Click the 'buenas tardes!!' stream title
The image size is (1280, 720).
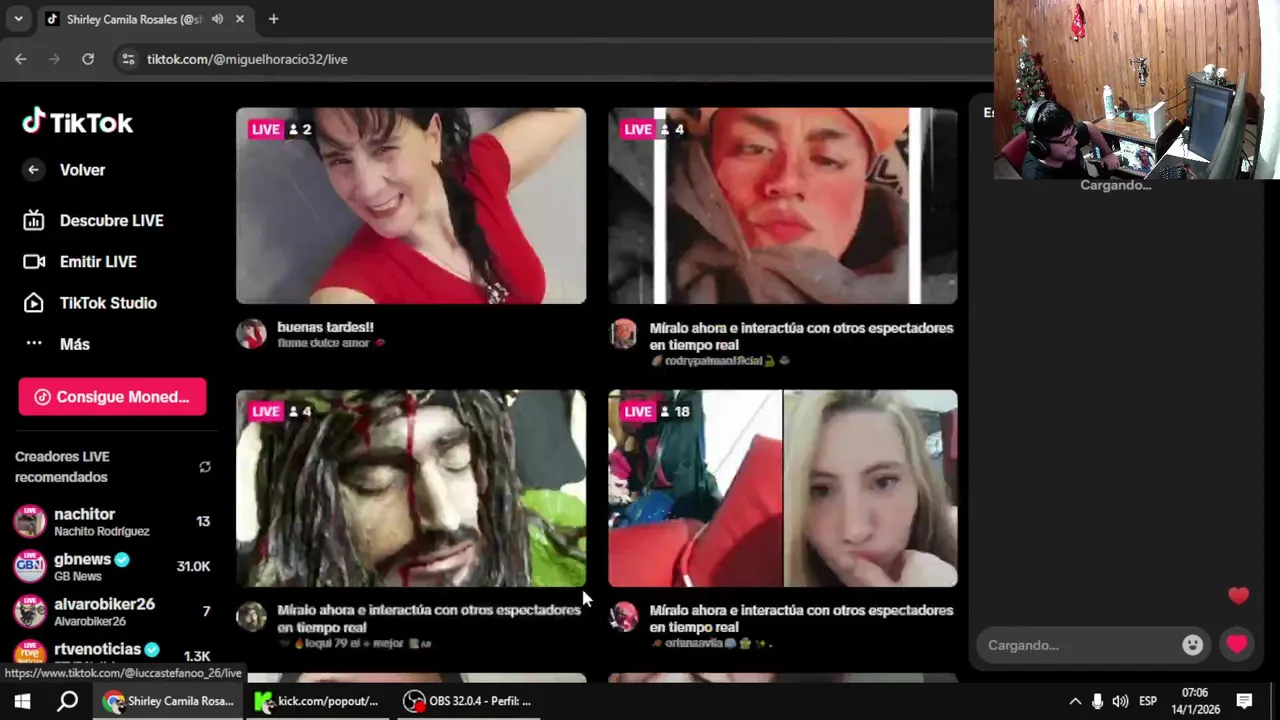pos(325,327)
